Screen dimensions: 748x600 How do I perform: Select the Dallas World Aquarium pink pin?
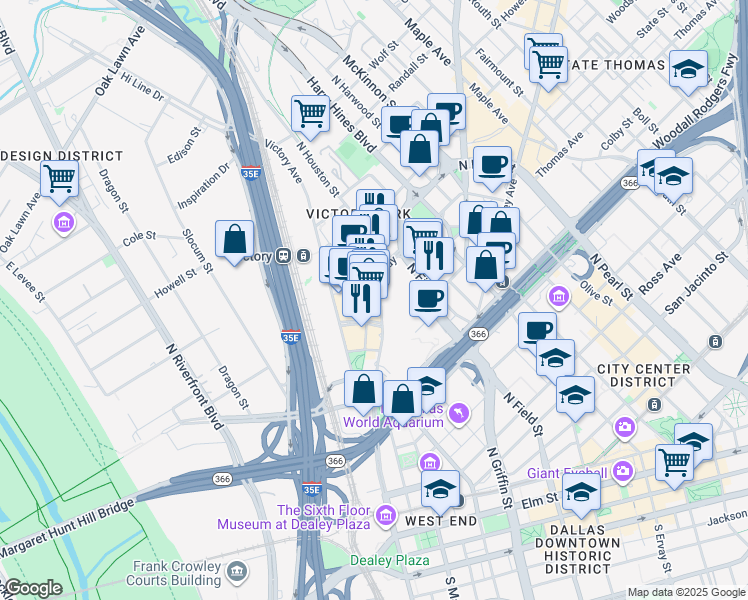click(x=458, y=412)
